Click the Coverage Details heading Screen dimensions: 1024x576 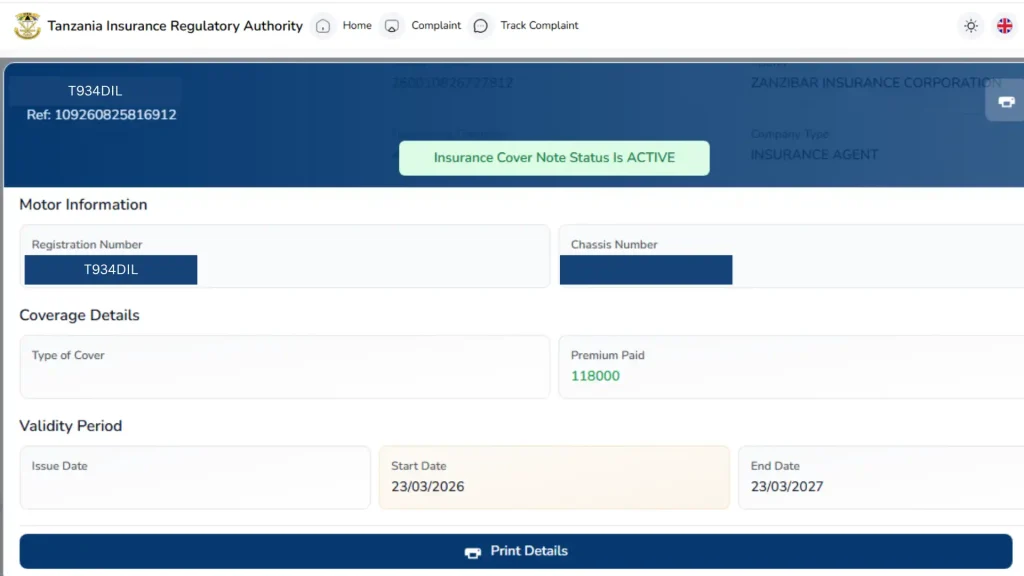pyautogui.click(x=79, y=315)
